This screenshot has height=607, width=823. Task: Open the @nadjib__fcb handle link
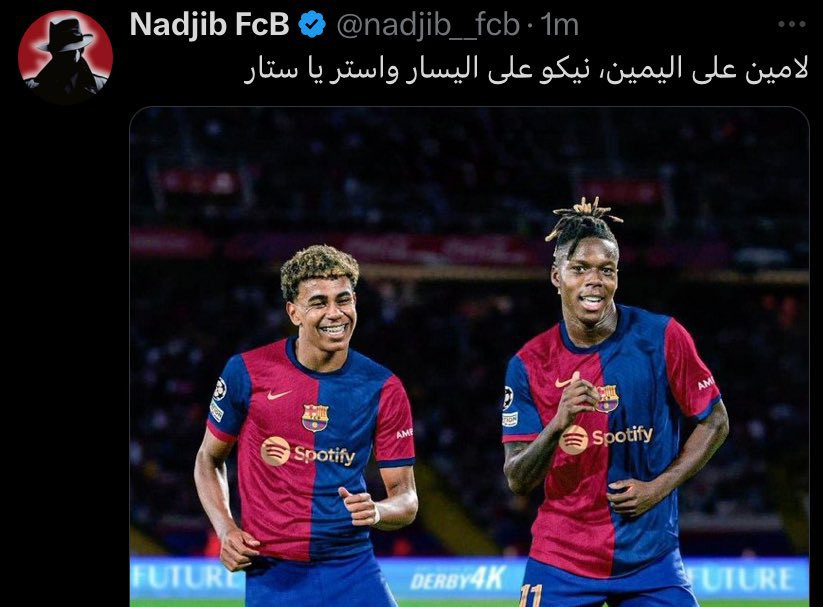[x=428, y=25]
